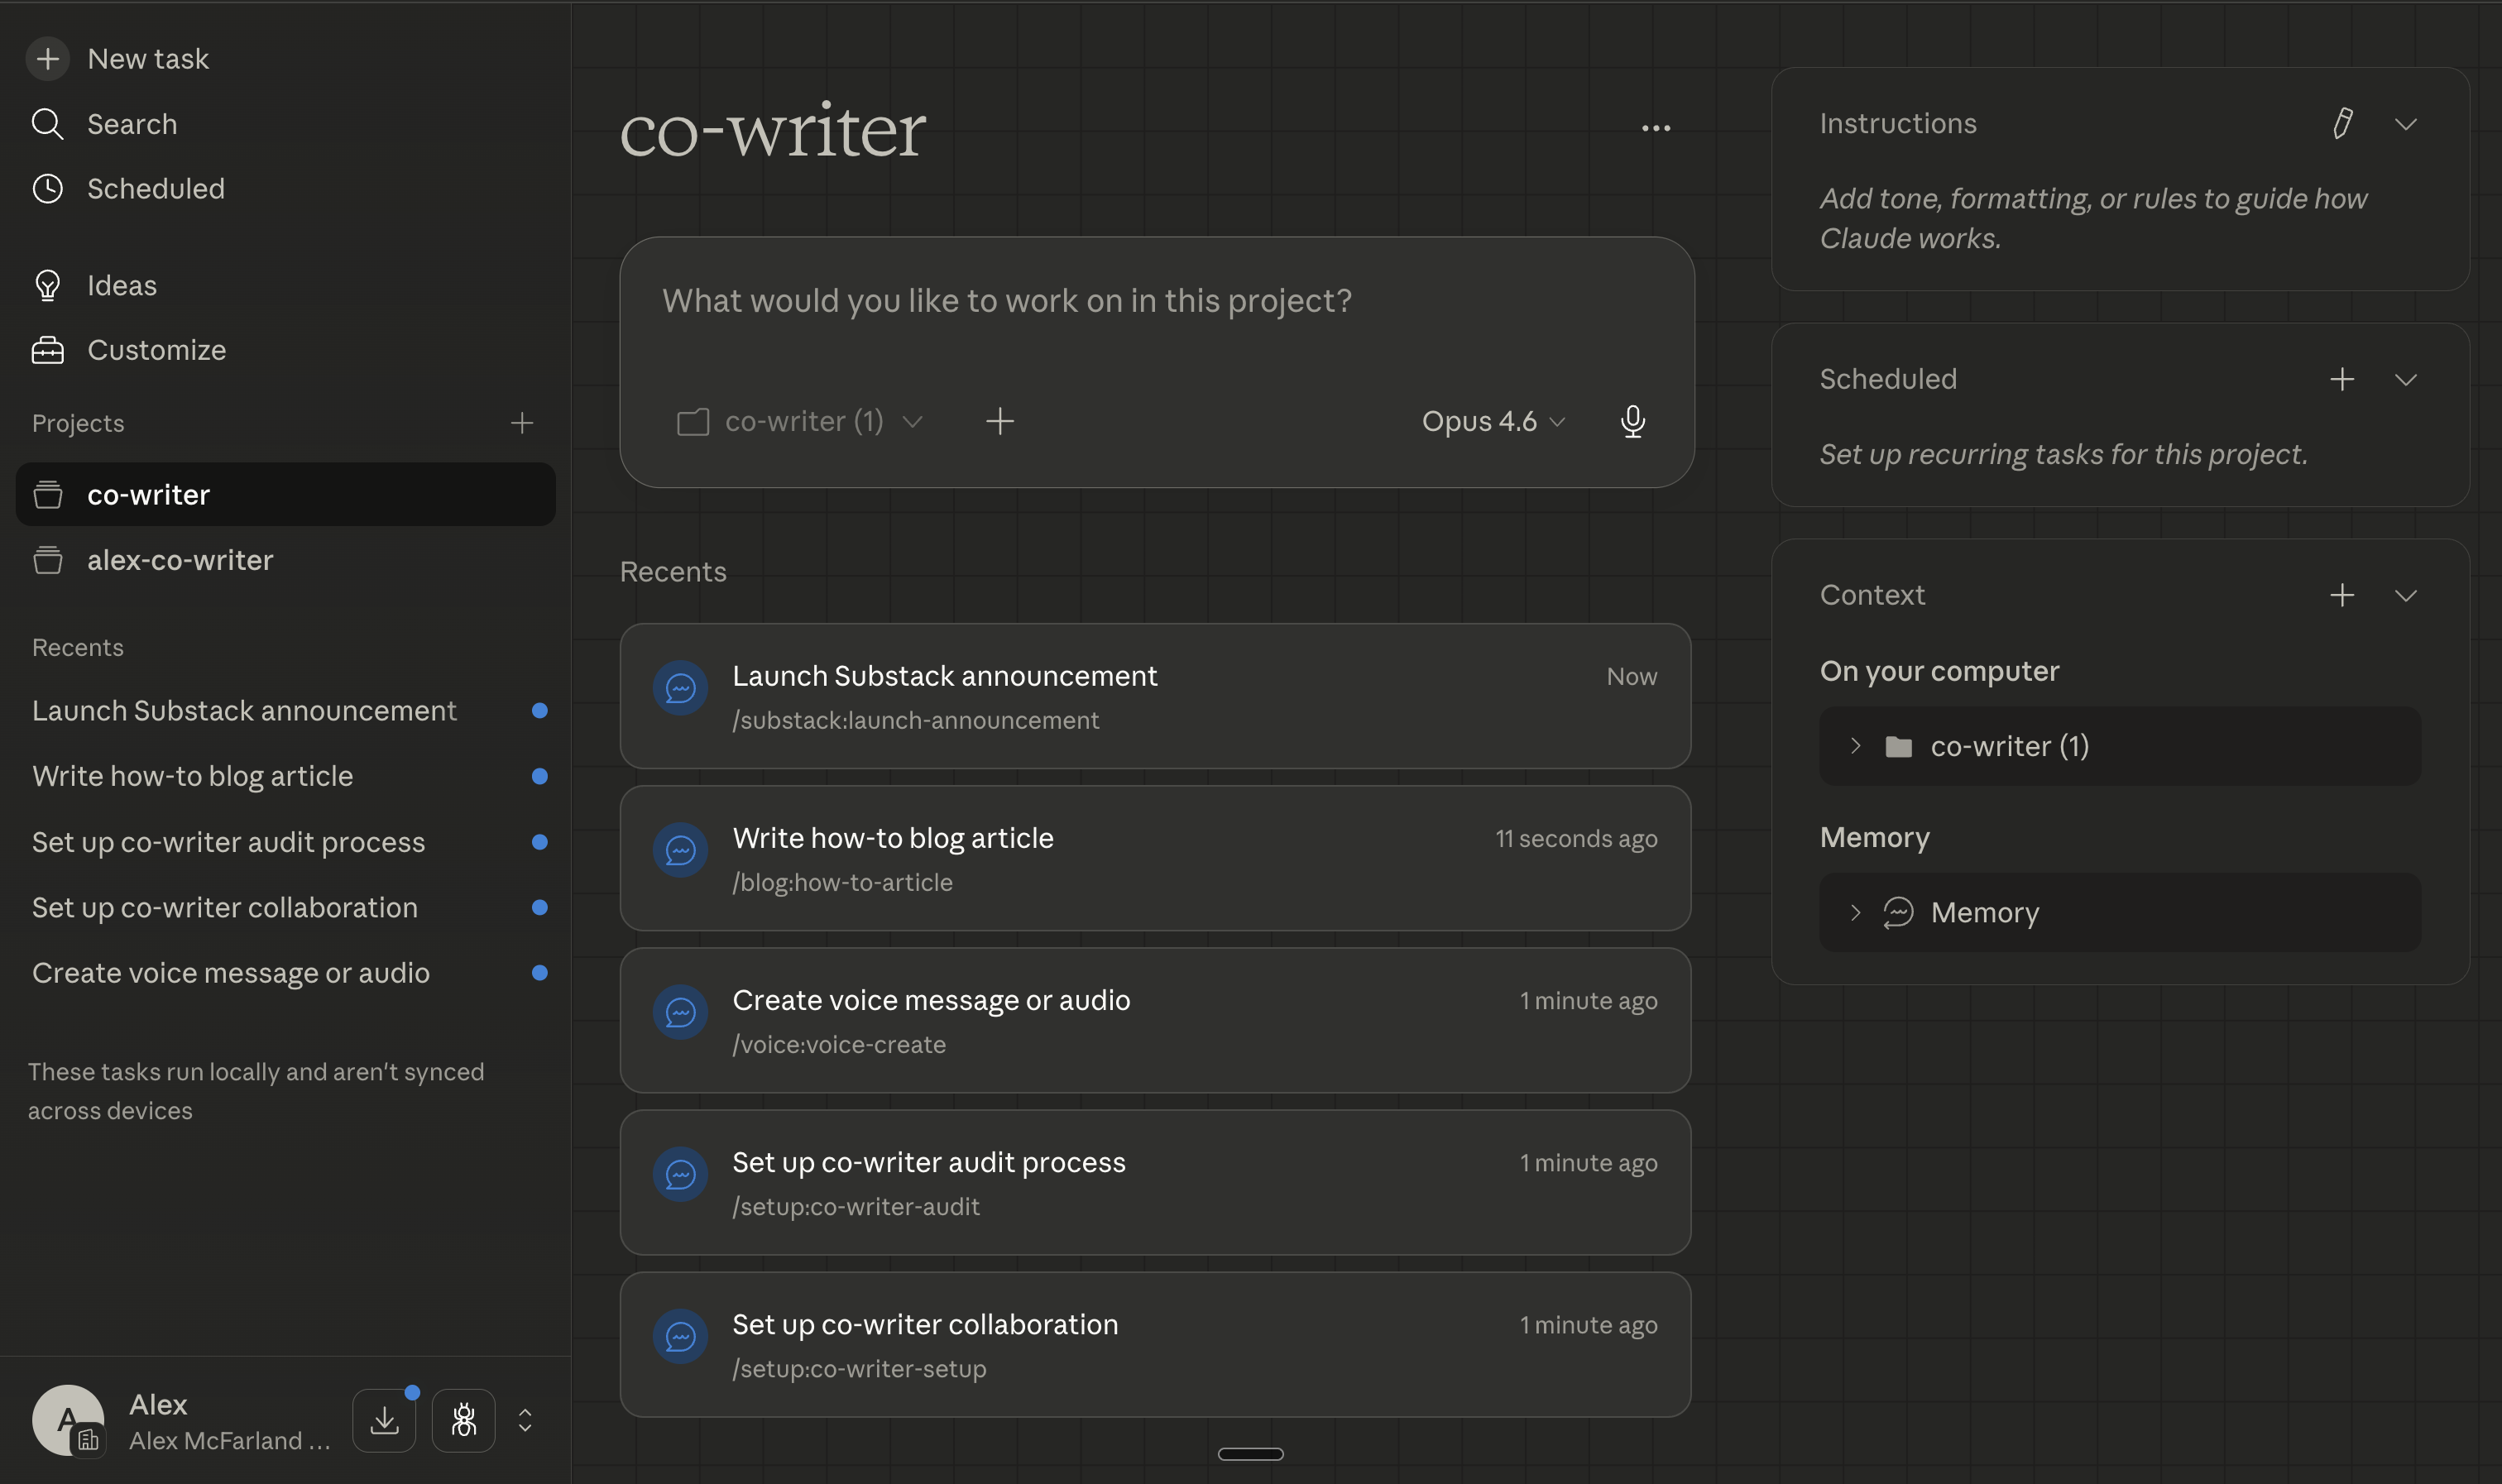Open the bug report icon near Alex's profile
Screen dimensions: 2502x1484
463,1419
